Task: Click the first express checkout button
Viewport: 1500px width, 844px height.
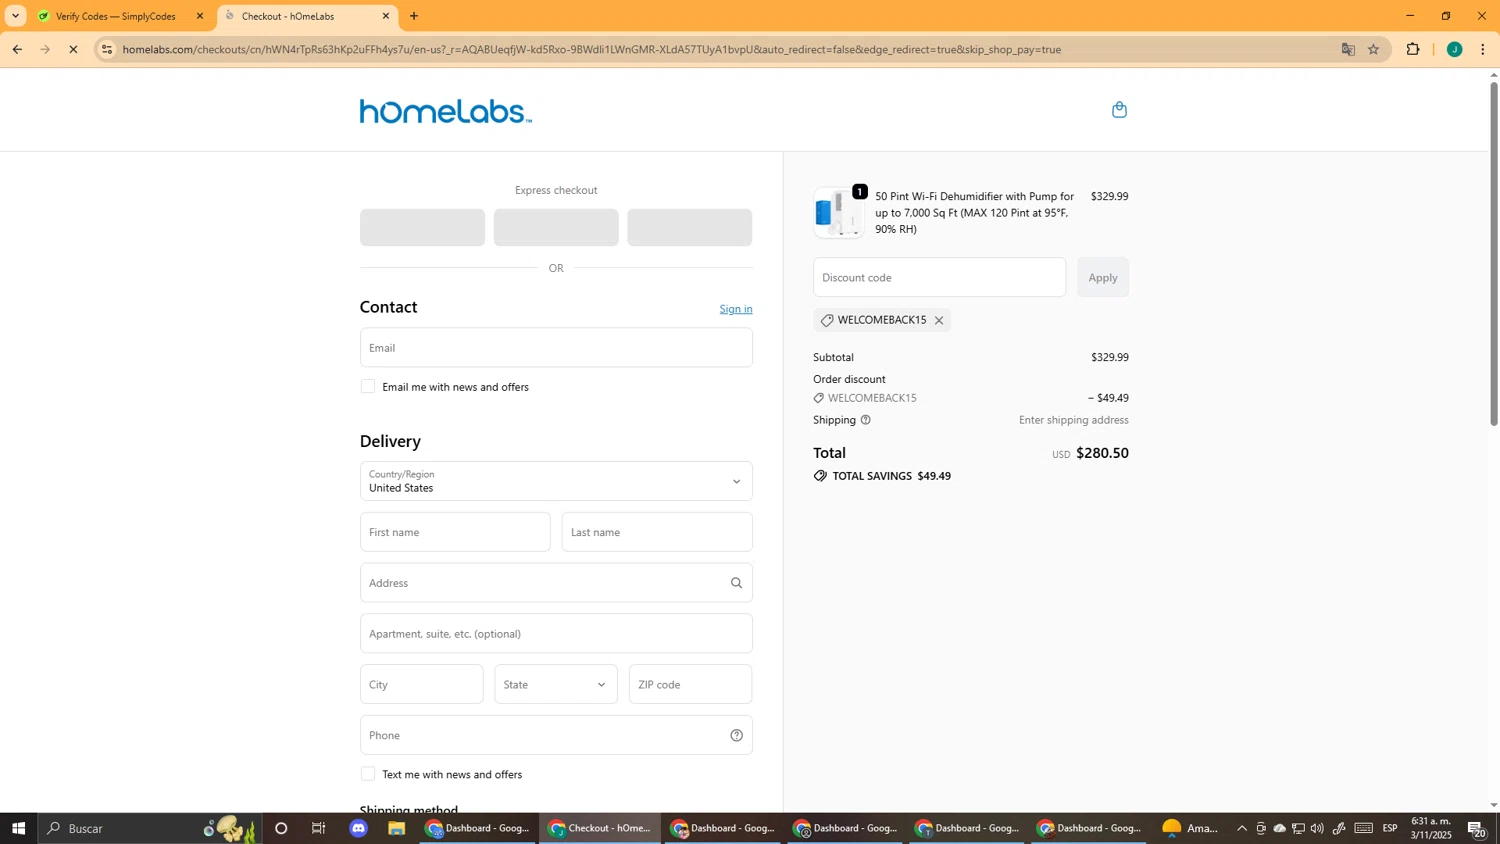Action: 422,228
